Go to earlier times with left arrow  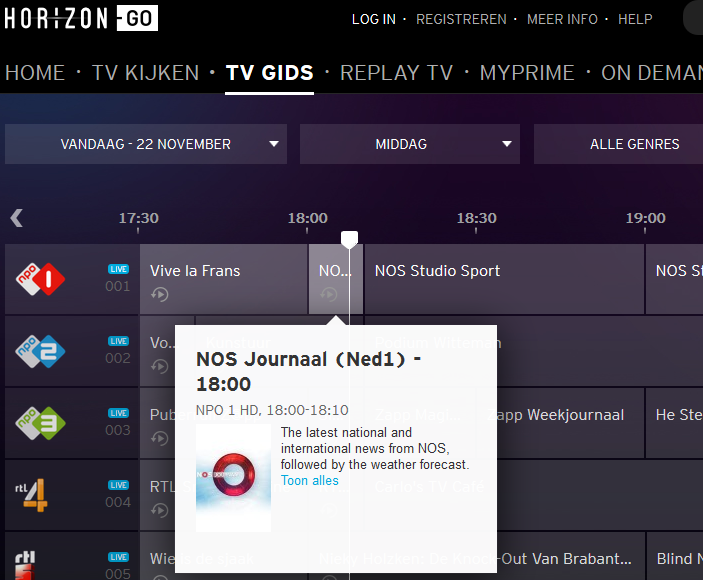pyautogui.click(x=17, y=218)
